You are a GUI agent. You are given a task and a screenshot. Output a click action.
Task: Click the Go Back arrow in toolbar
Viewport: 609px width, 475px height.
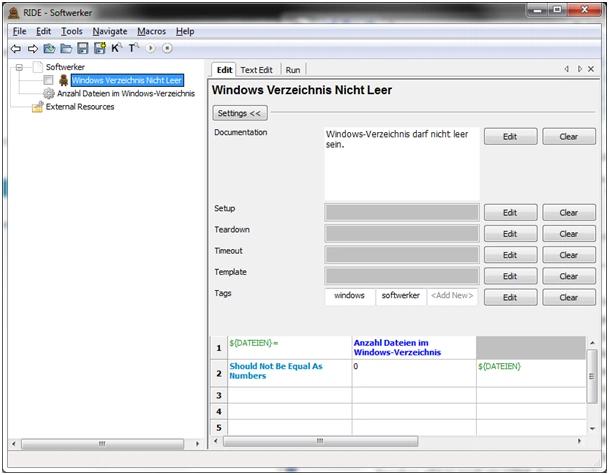pyautogui.click(x=16, y=47)
